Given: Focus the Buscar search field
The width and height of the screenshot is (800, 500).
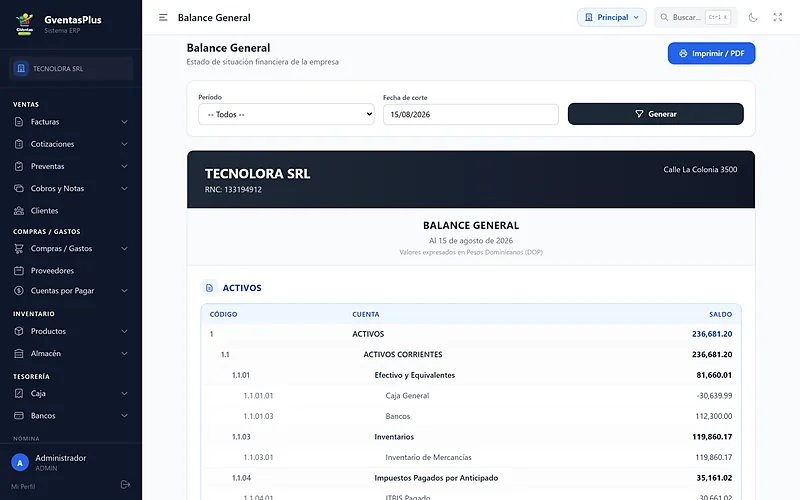Looking at the screenshot, I should coord(696,17).
